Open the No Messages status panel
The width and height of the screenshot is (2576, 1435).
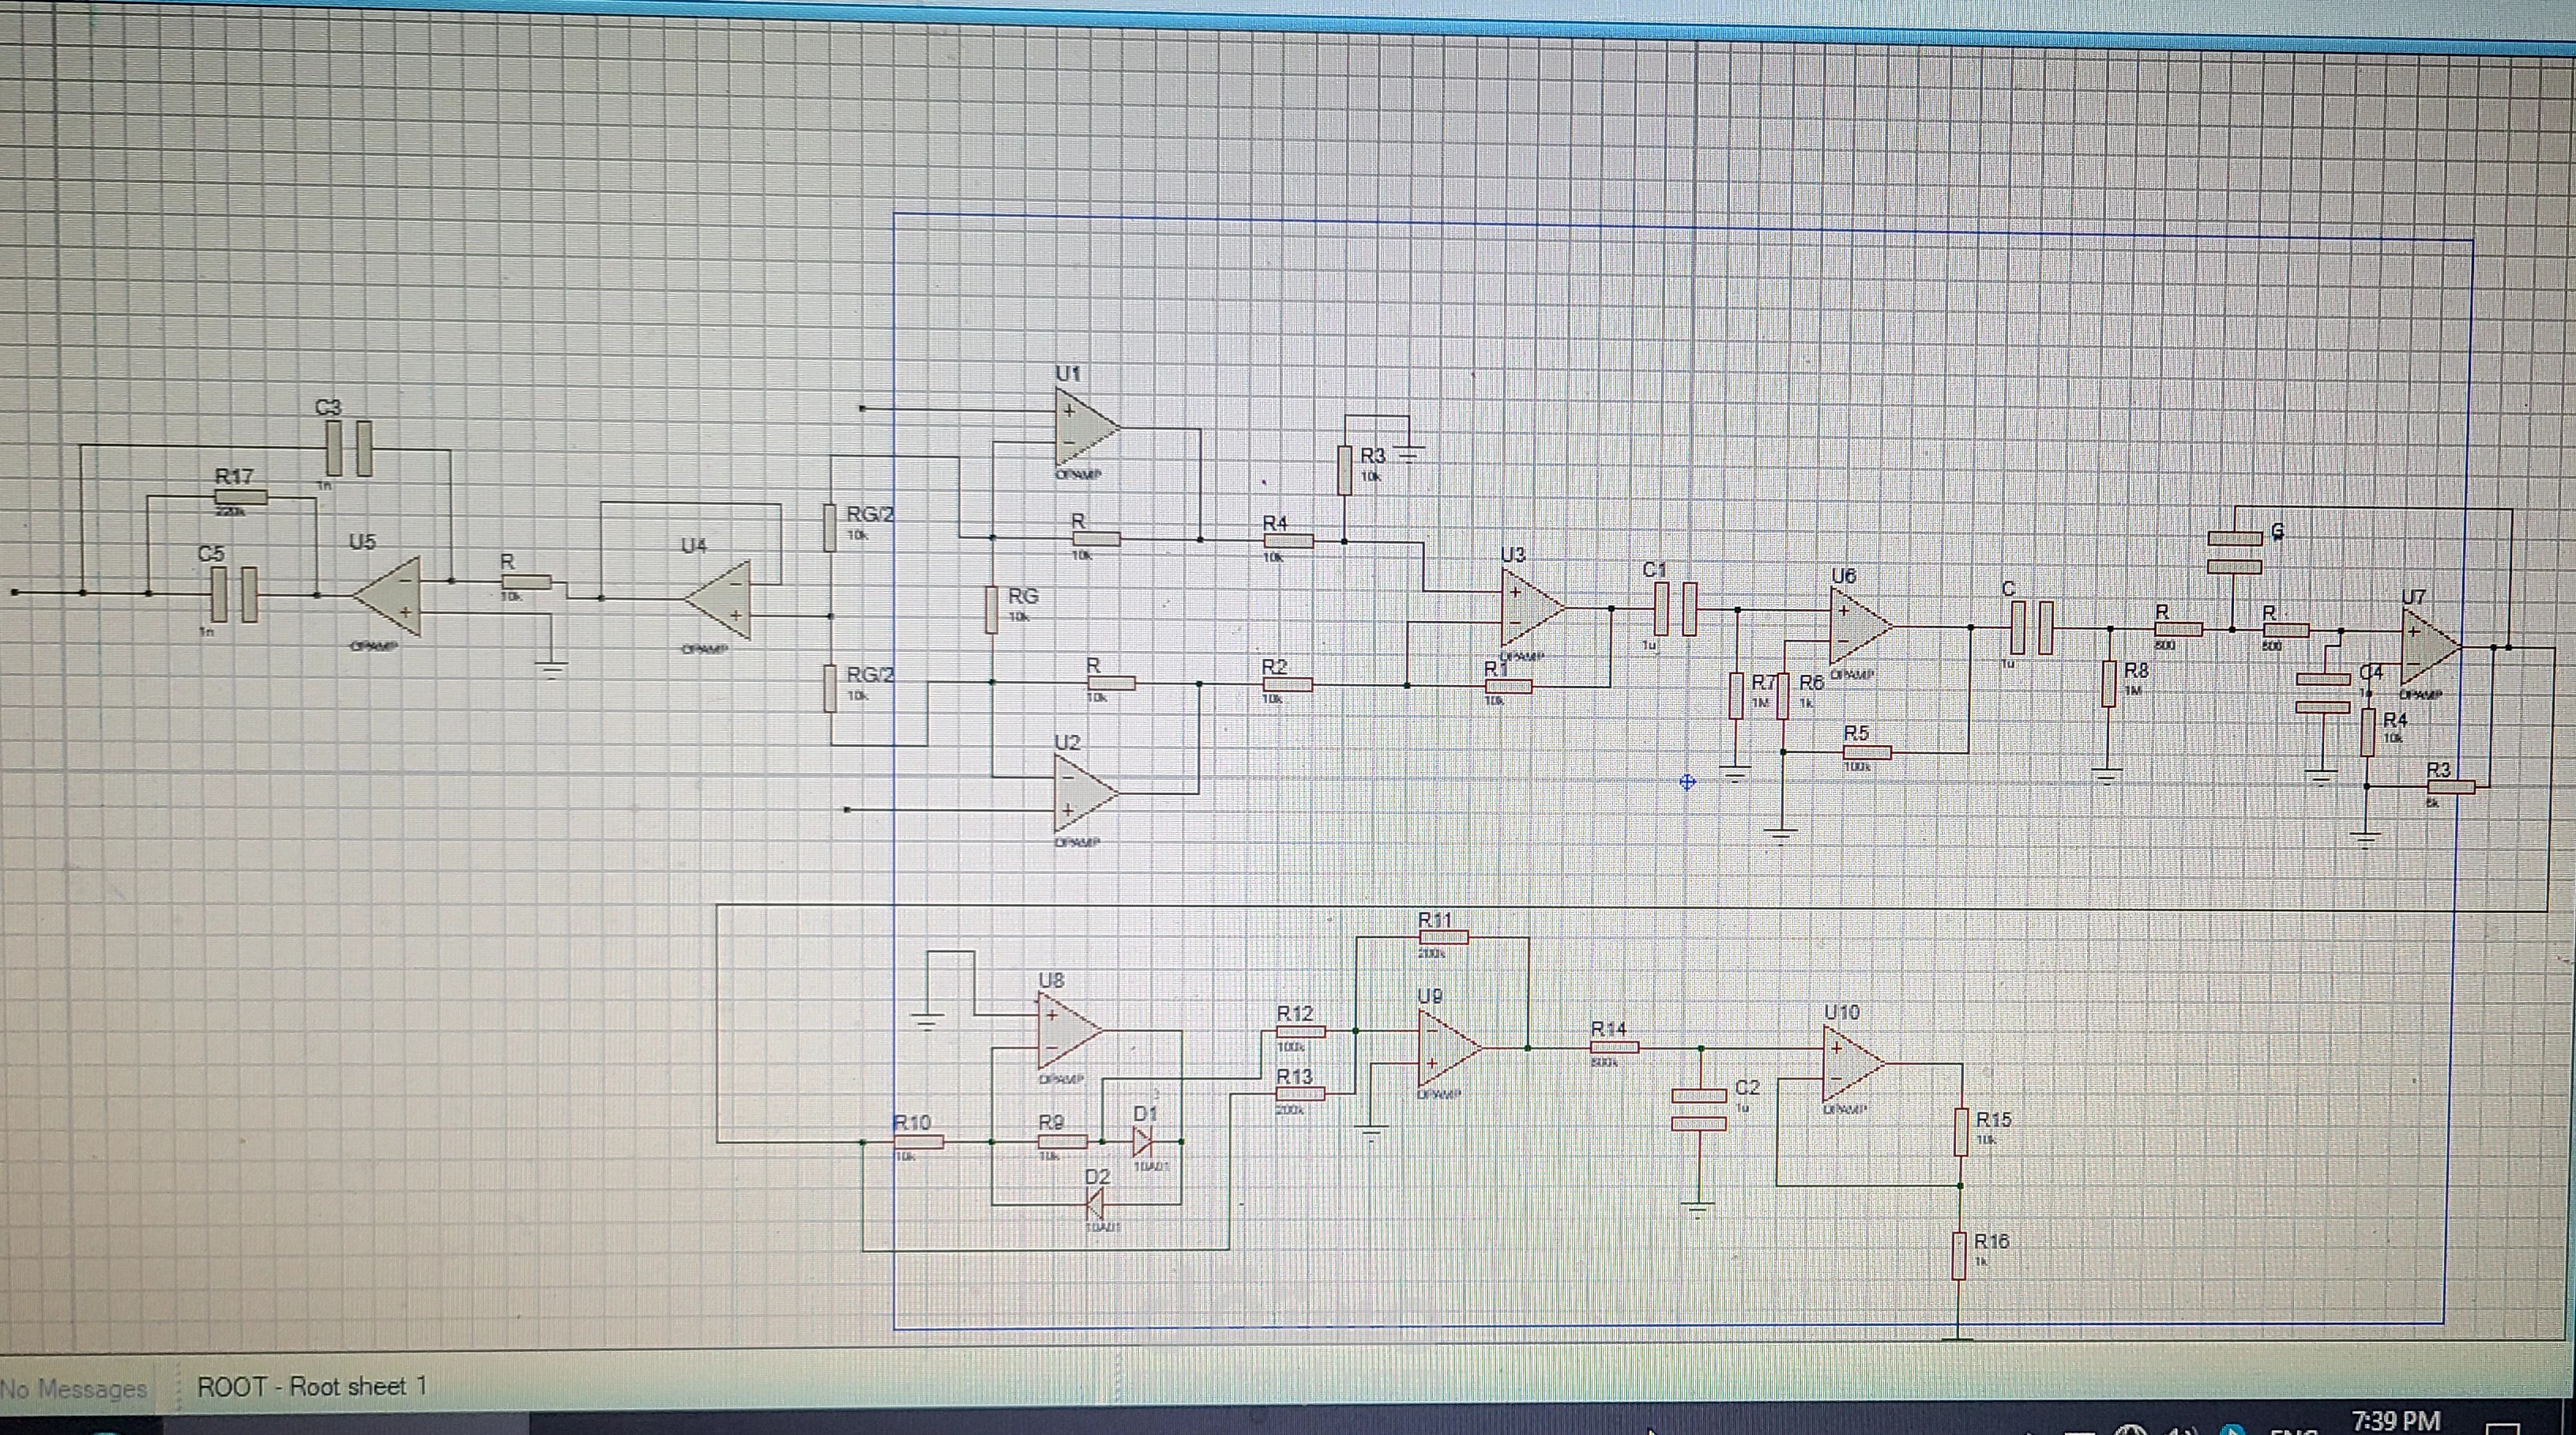(x=74, y=1389)
